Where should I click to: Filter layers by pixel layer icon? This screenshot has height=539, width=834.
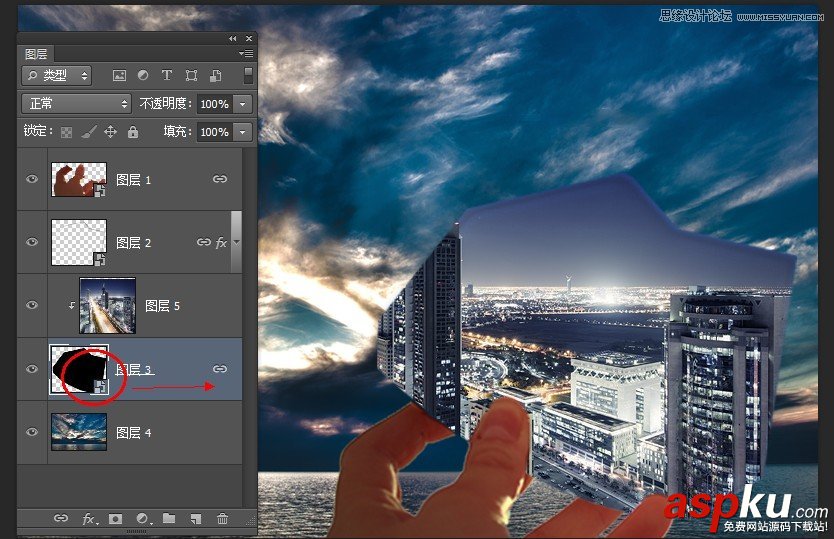pos(119,76)
